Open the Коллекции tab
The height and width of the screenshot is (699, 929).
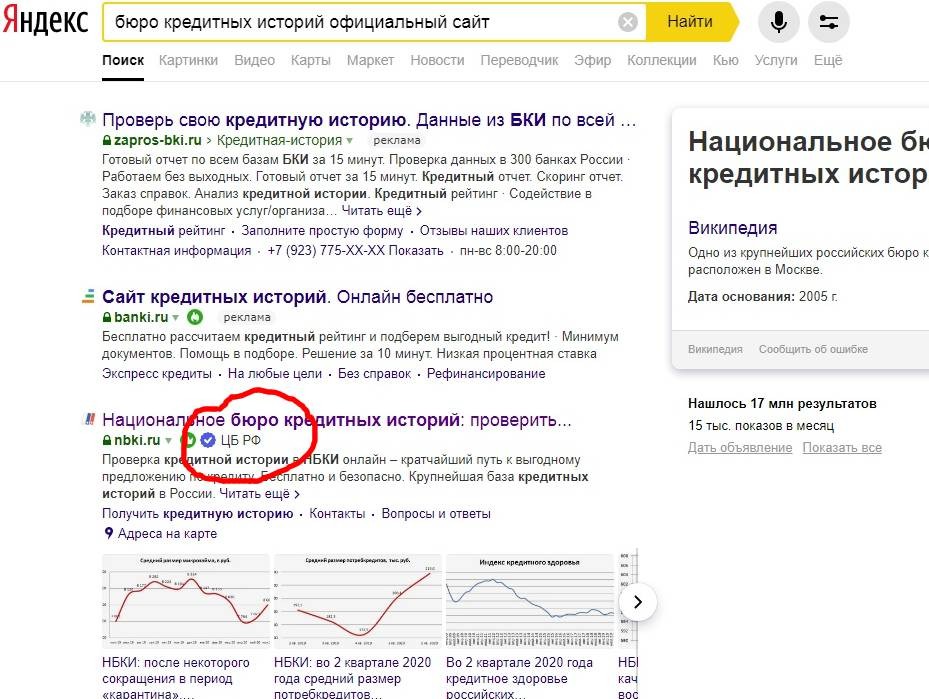pos(662,60)
